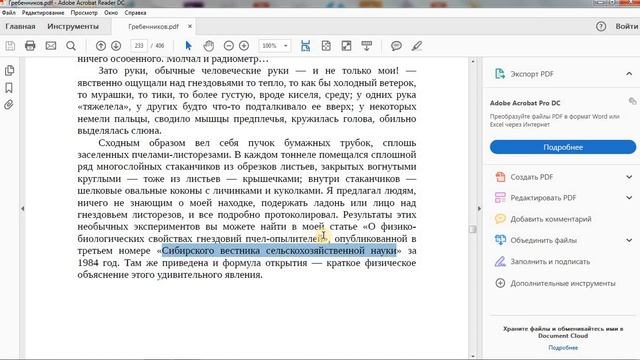The image size is (640, 360).
Task: Click the document vertical scrollbar thumb
Action: 473,229
